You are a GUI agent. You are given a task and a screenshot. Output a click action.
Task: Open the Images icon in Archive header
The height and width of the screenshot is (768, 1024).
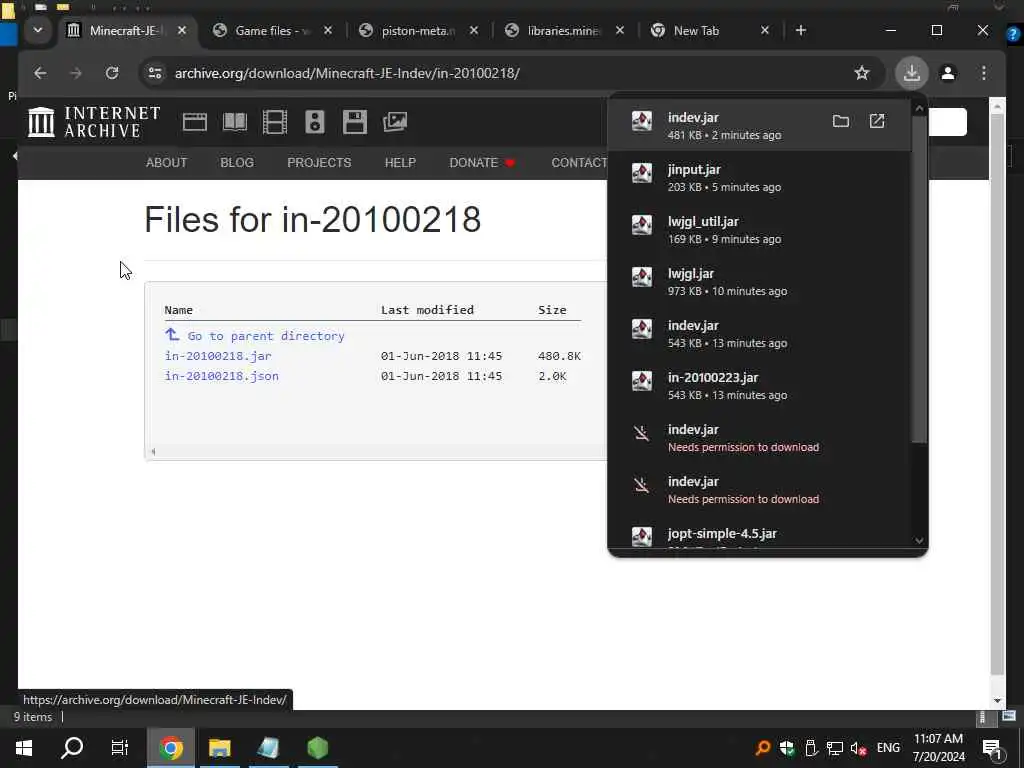pos(395,122)
